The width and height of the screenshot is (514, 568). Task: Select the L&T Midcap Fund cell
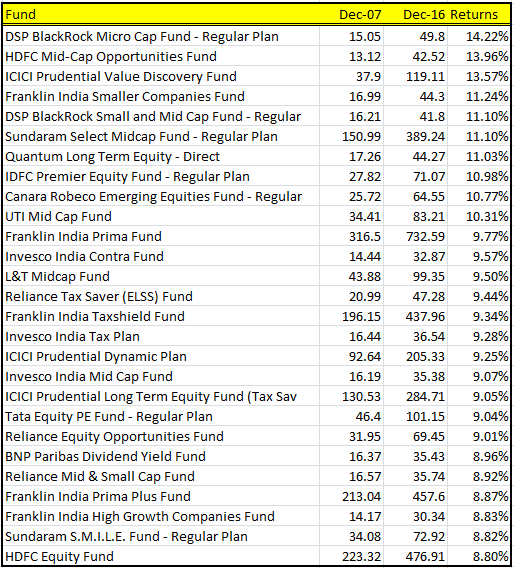(x=161, y=276)
